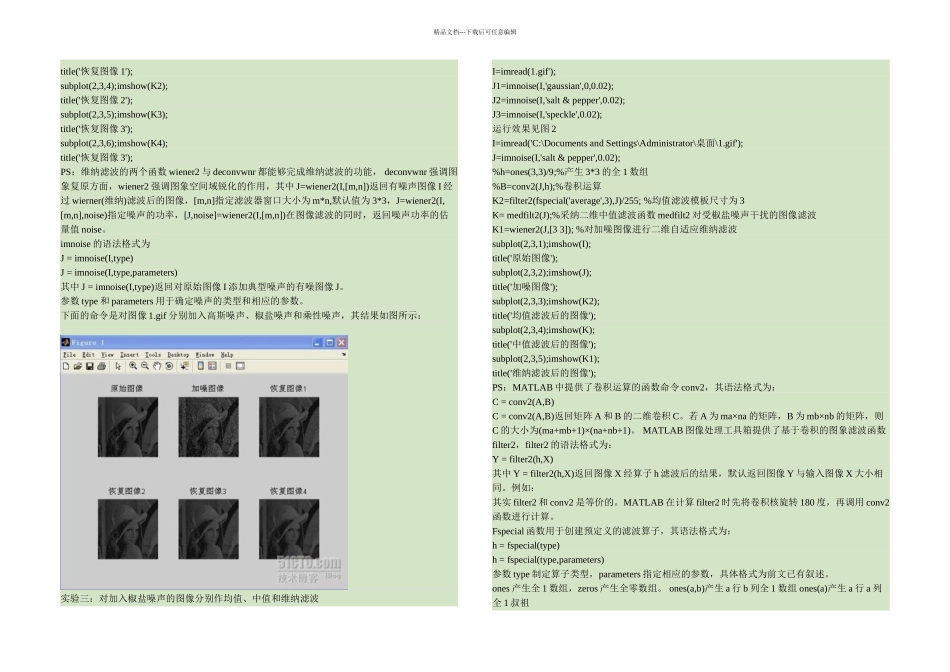
Task: Click the Hide Plot Tools icon
Action: coord(228,366)
